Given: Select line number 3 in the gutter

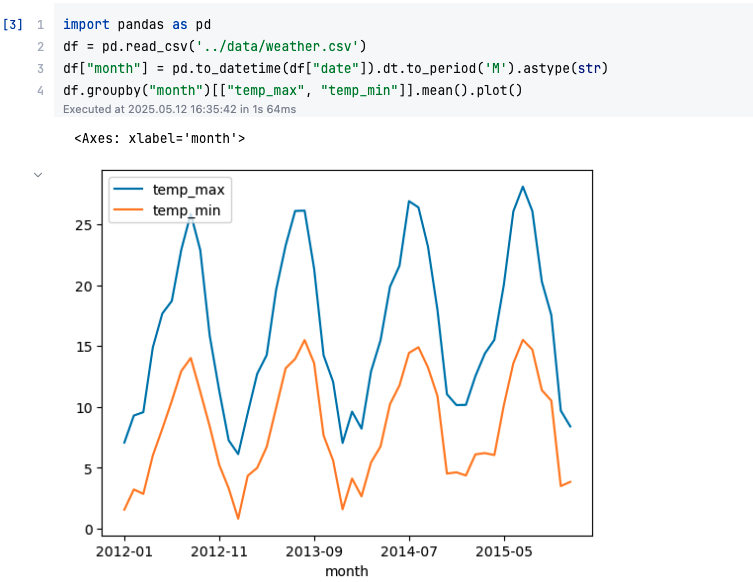Looking at the screenshot, I should tap(40, 69).
